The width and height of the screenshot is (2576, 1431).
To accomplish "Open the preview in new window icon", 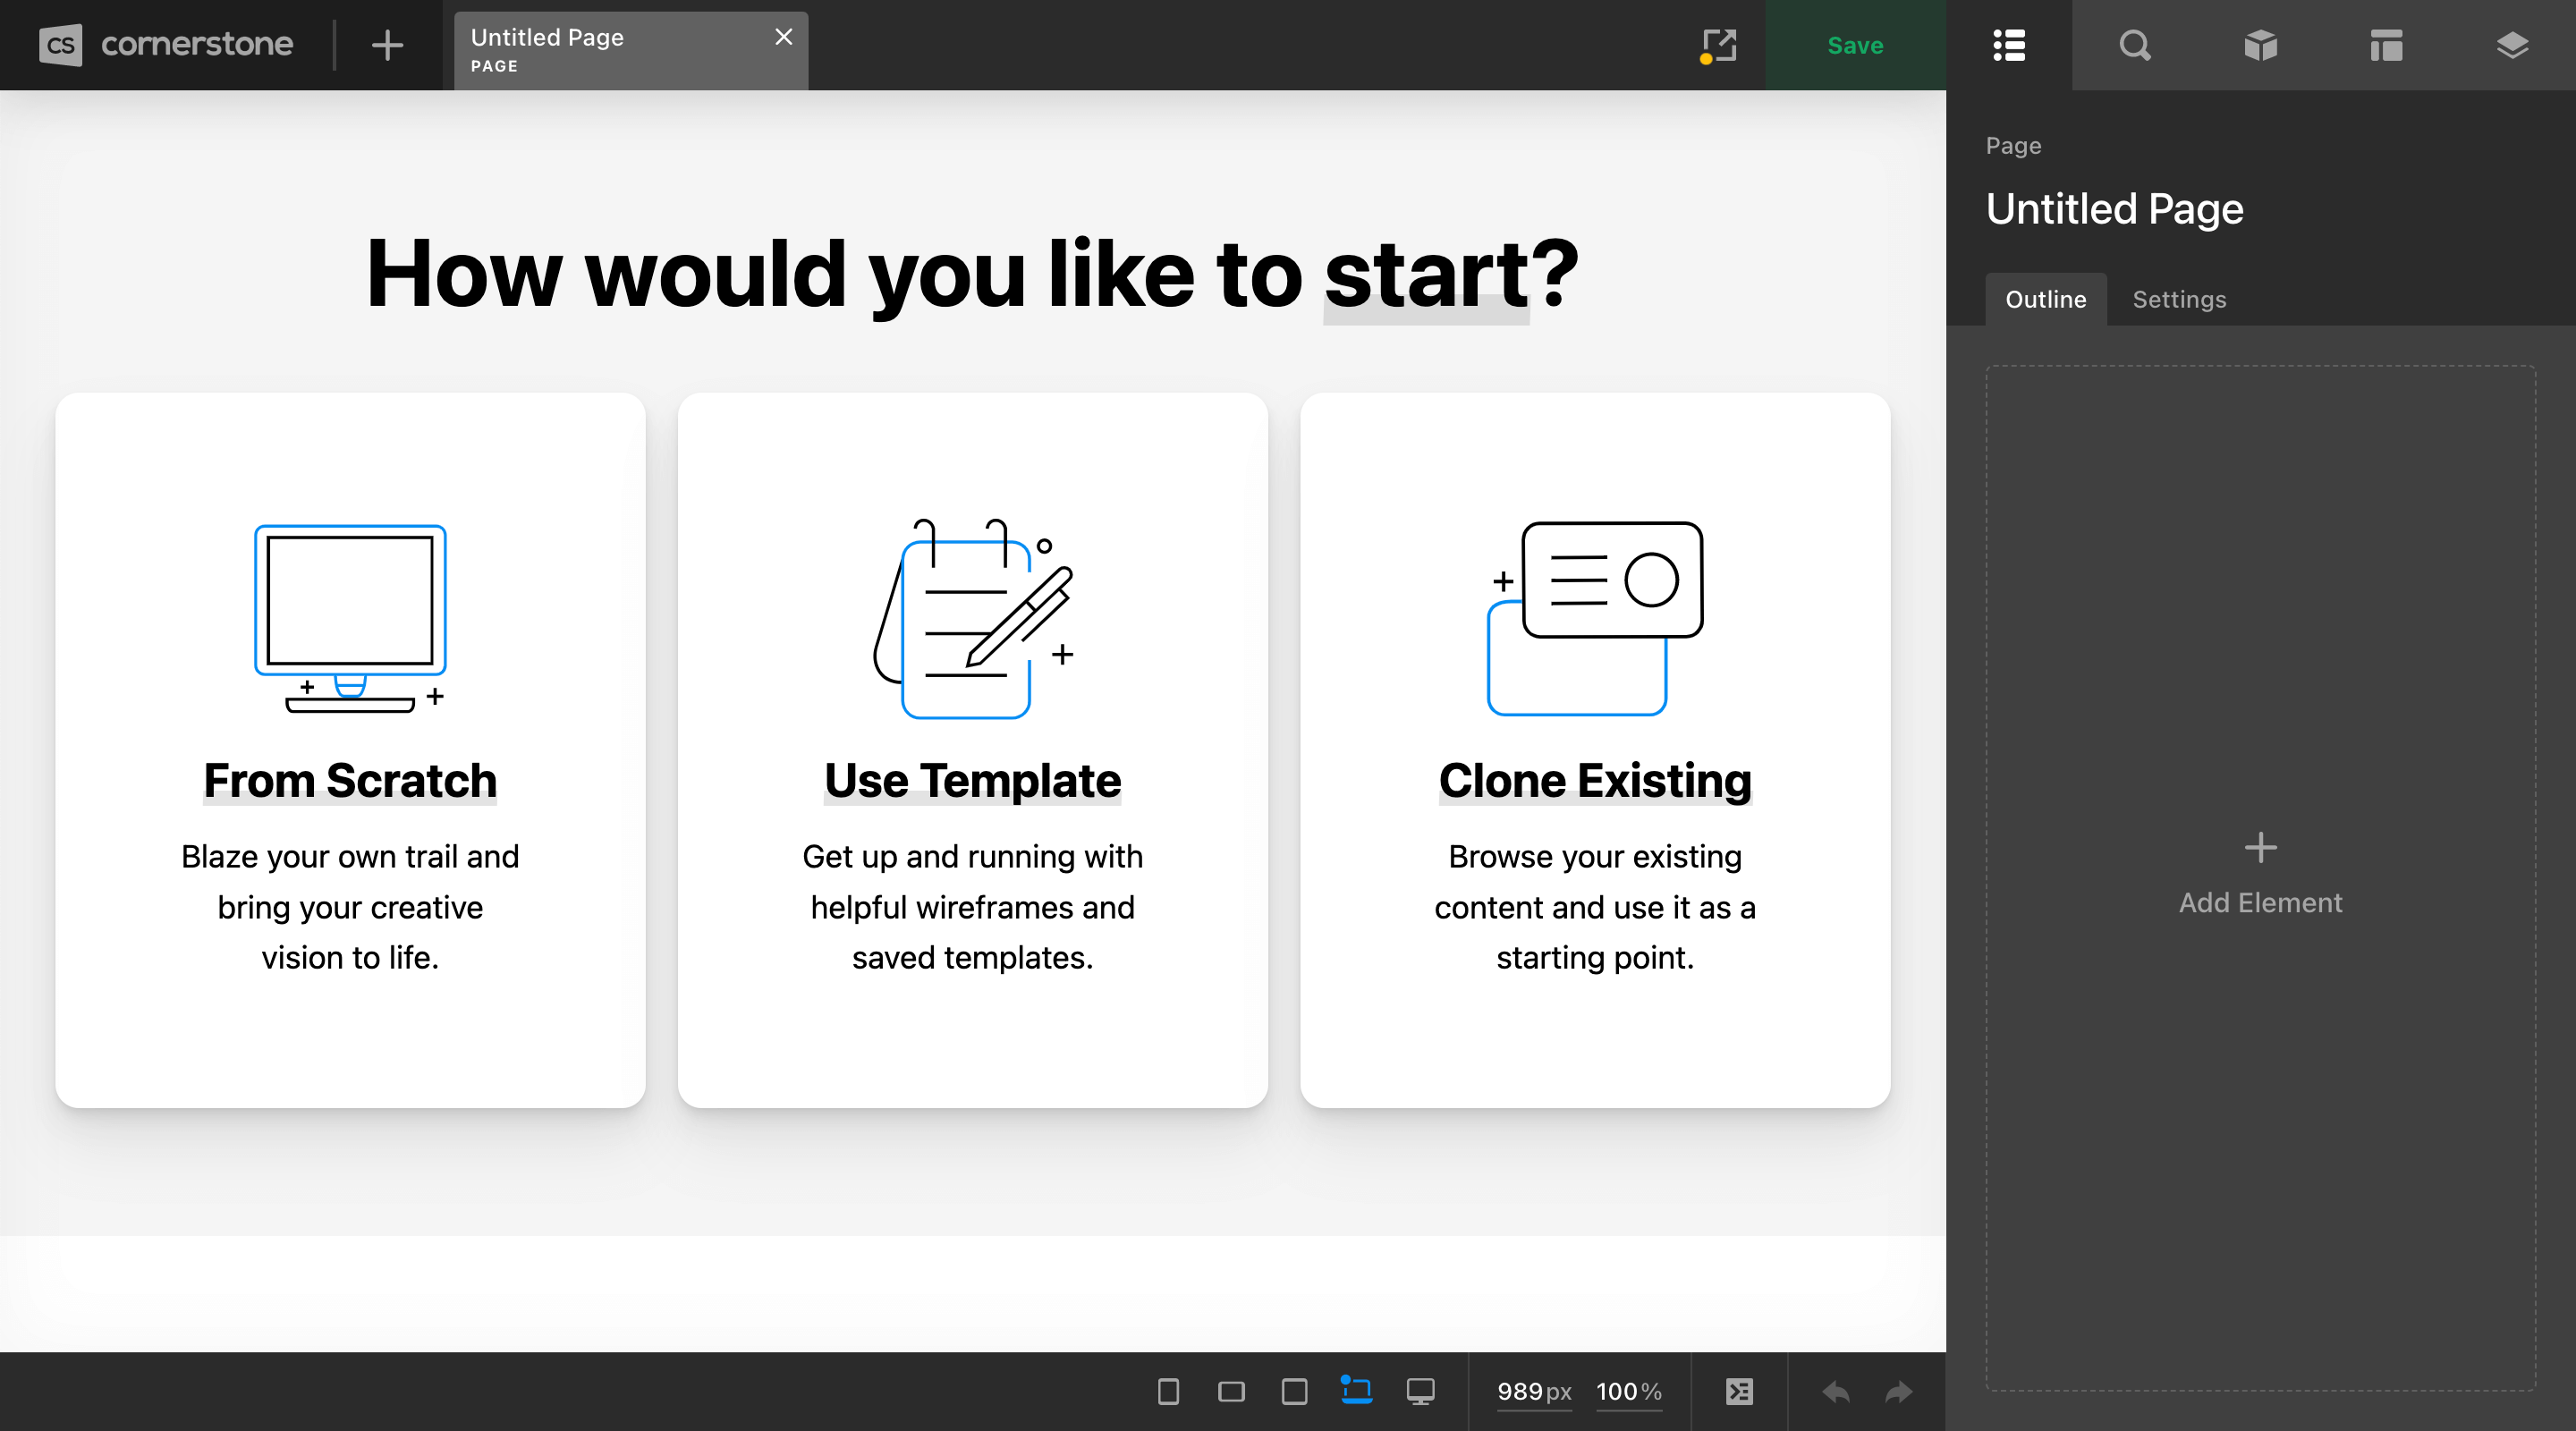I will pyautogui.click(x=1718, y=45).
